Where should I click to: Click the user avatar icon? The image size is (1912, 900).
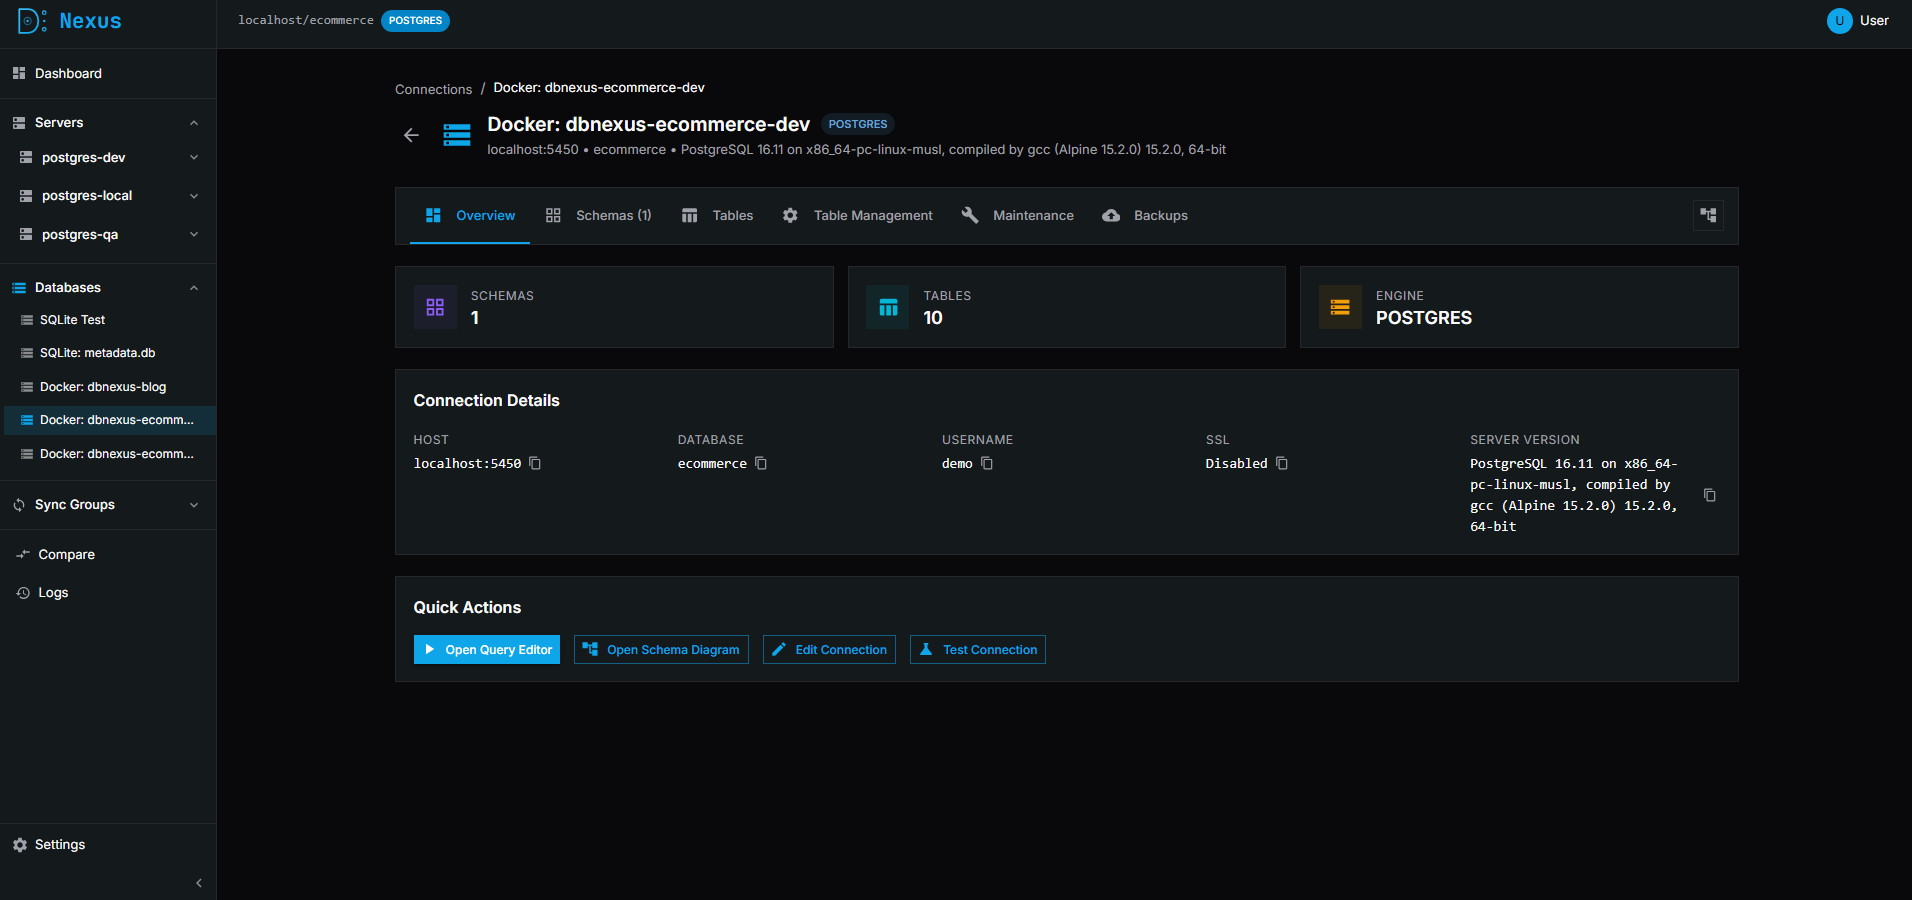(x=1839, y=21)
